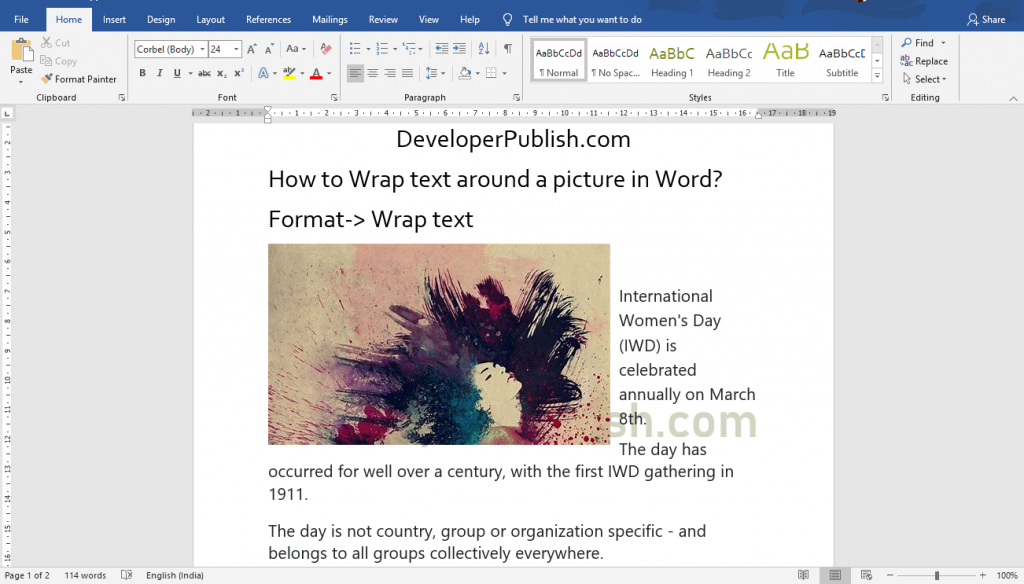The height and width of the screenshot is (584, 1024).
Task: Expand the bullet list options
Action: click(x=366, y=47)
